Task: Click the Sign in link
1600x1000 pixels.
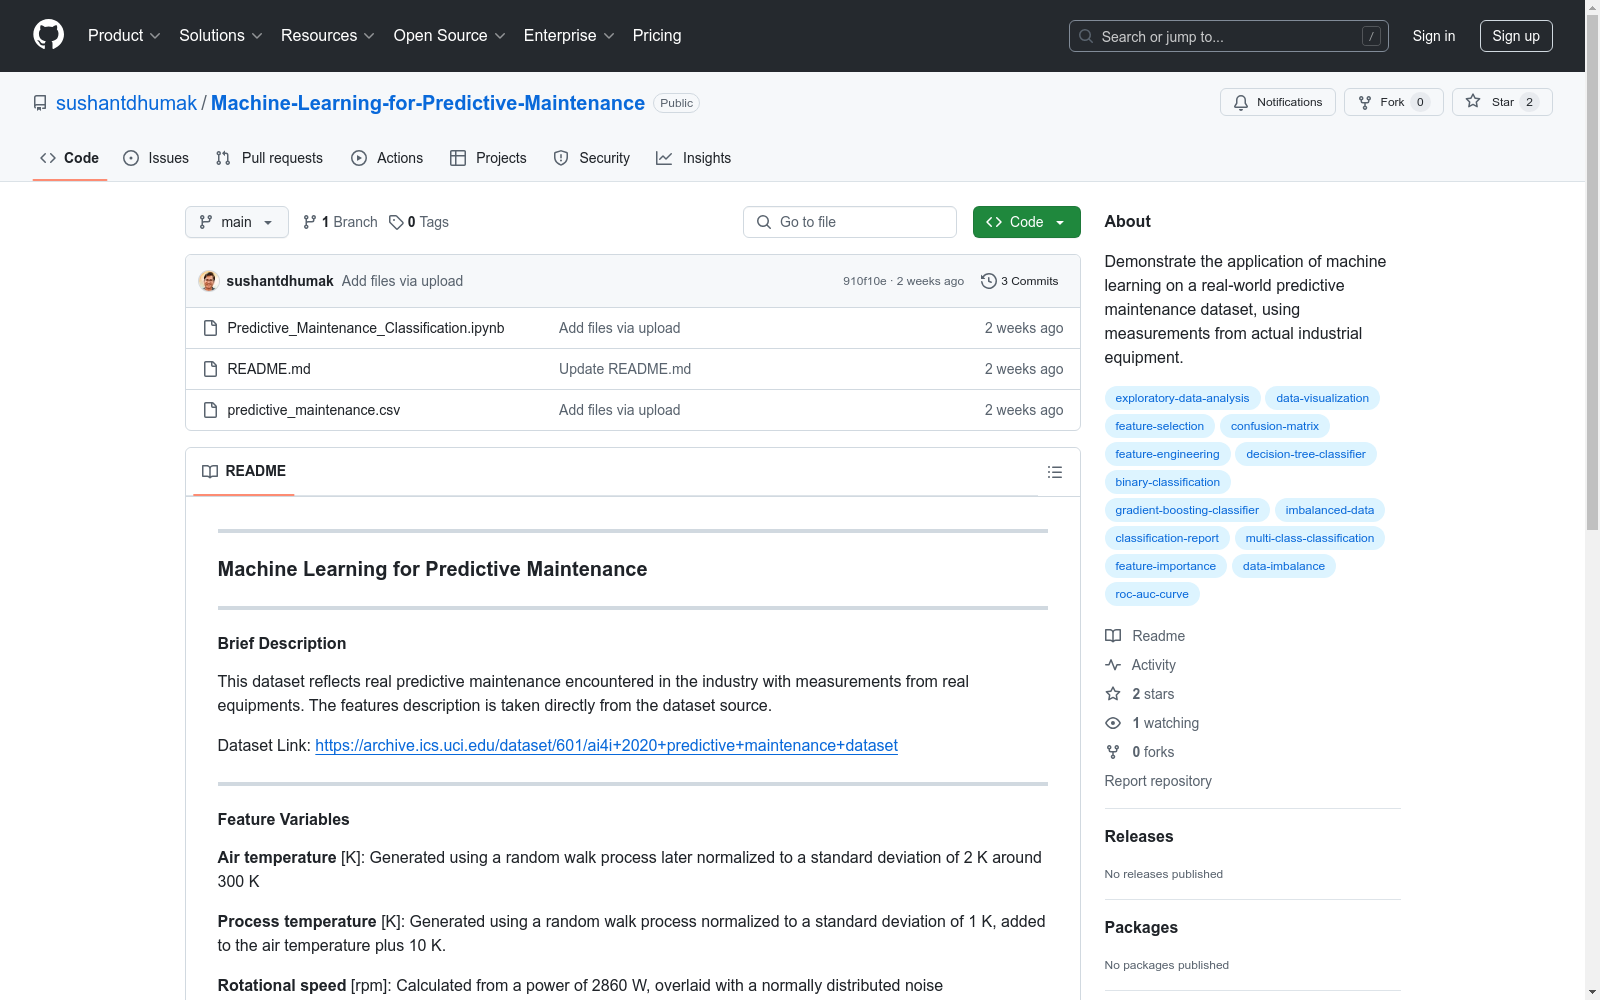Action: click(1433, 36)
